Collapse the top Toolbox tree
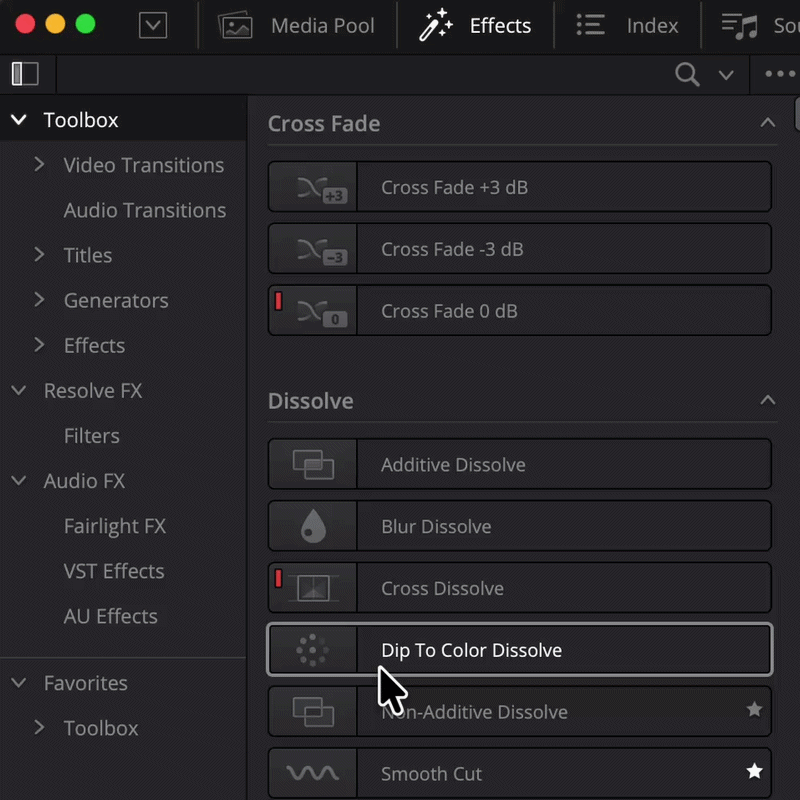Viewport: 800px width, 800px height. tap(19, 120)
